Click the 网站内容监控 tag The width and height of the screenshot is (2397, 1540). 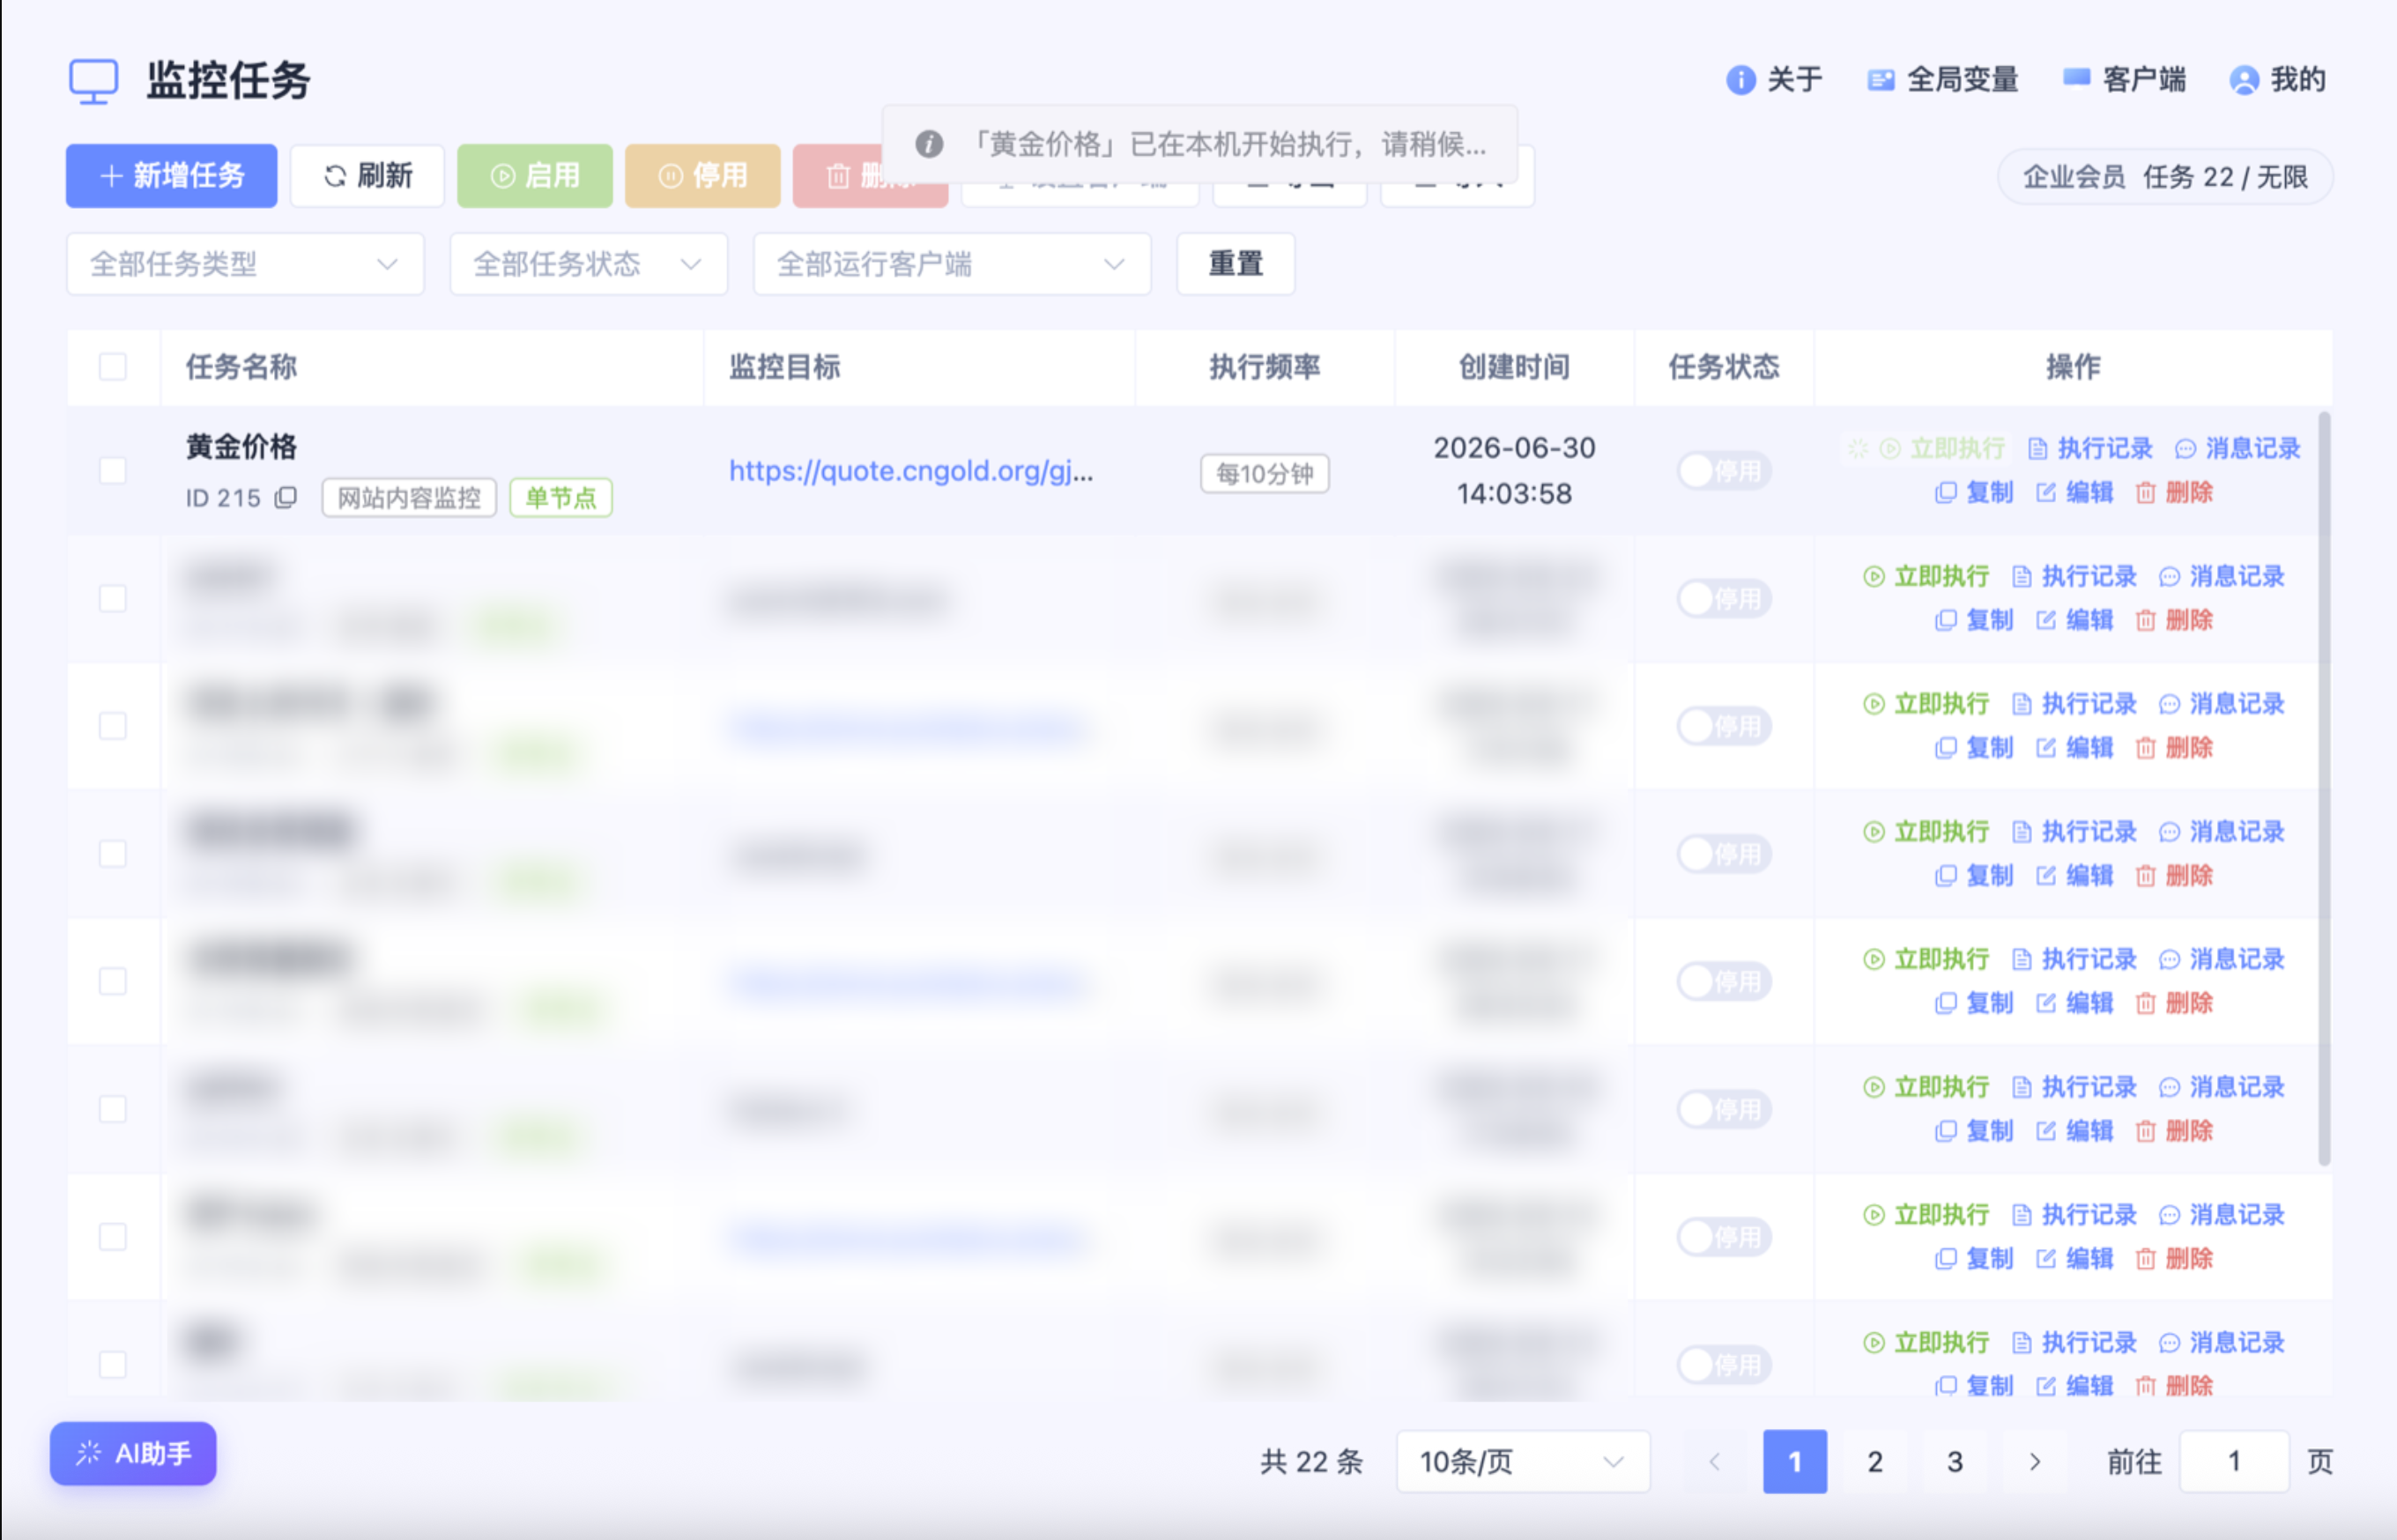[409, 498]
